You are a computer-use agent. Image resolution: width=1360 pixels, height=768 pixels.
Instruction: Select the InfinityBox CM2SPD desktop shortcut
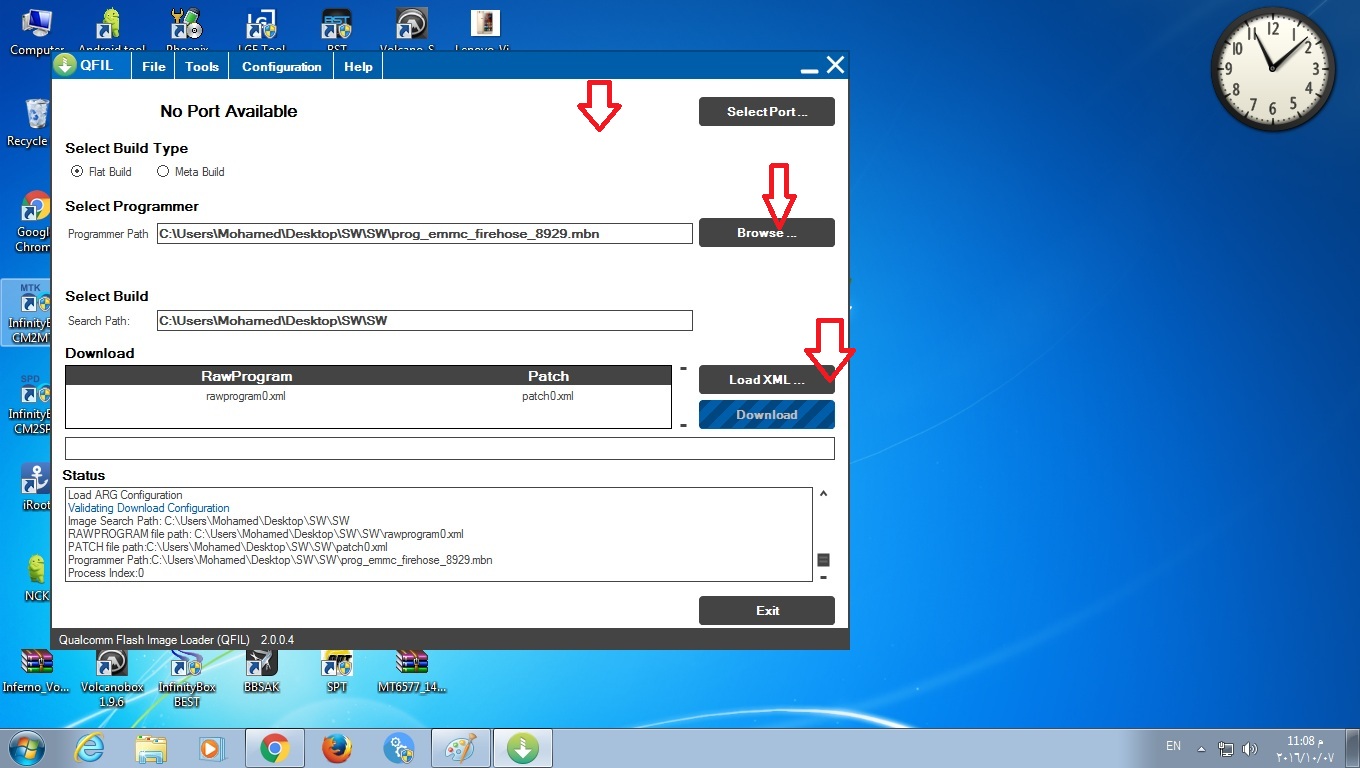click(30, 404)
